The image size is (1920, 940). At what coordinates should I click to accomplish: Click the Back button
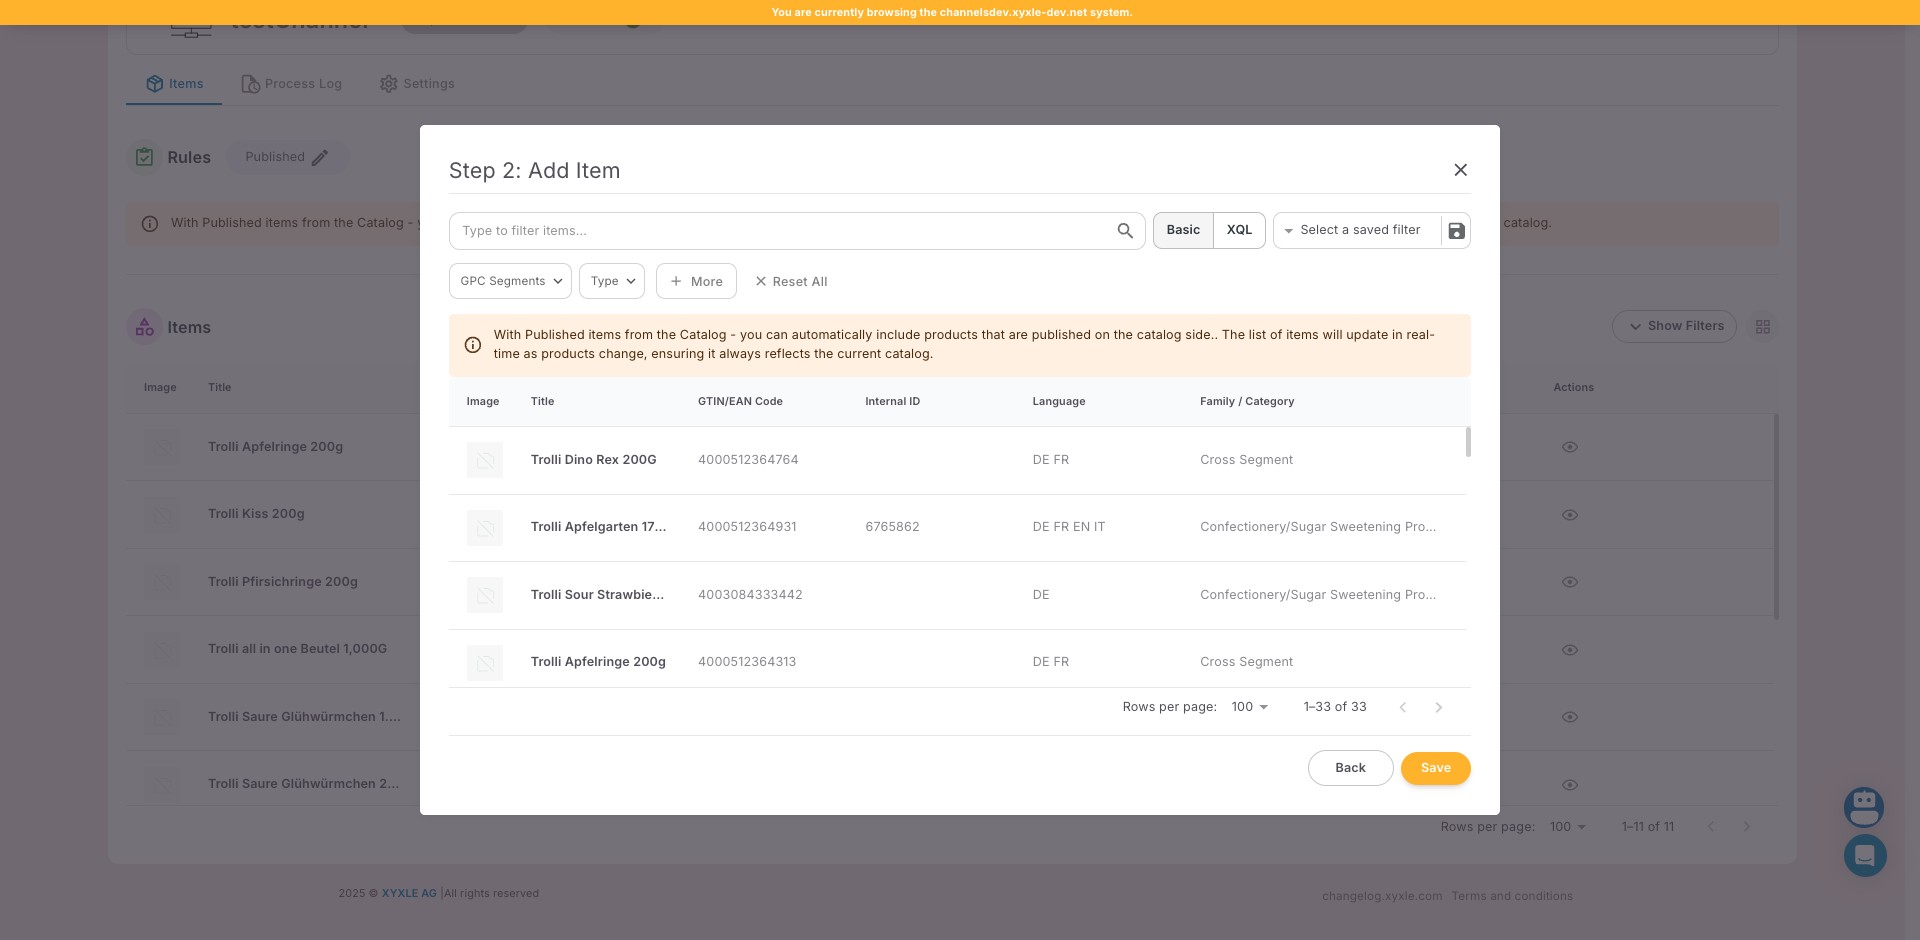[x=1350, y=768]
